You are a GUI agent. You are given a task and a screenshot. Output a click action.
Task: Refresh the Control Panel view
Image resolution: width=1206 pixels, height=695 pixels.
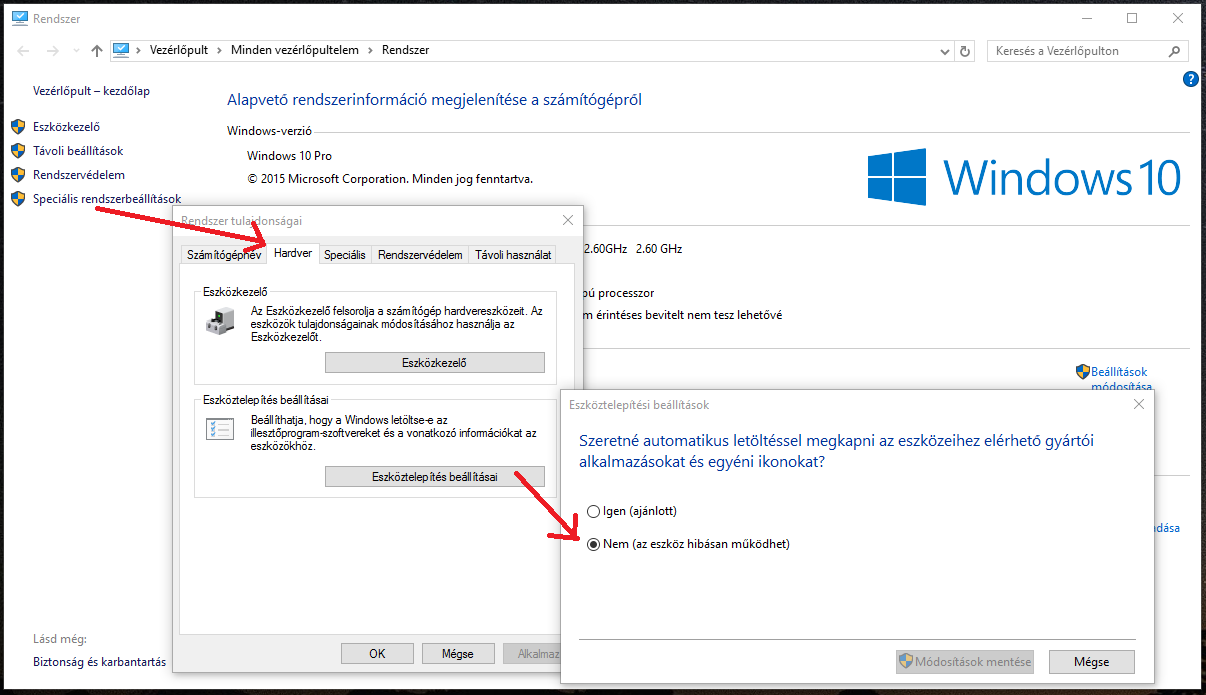[965, 51]
